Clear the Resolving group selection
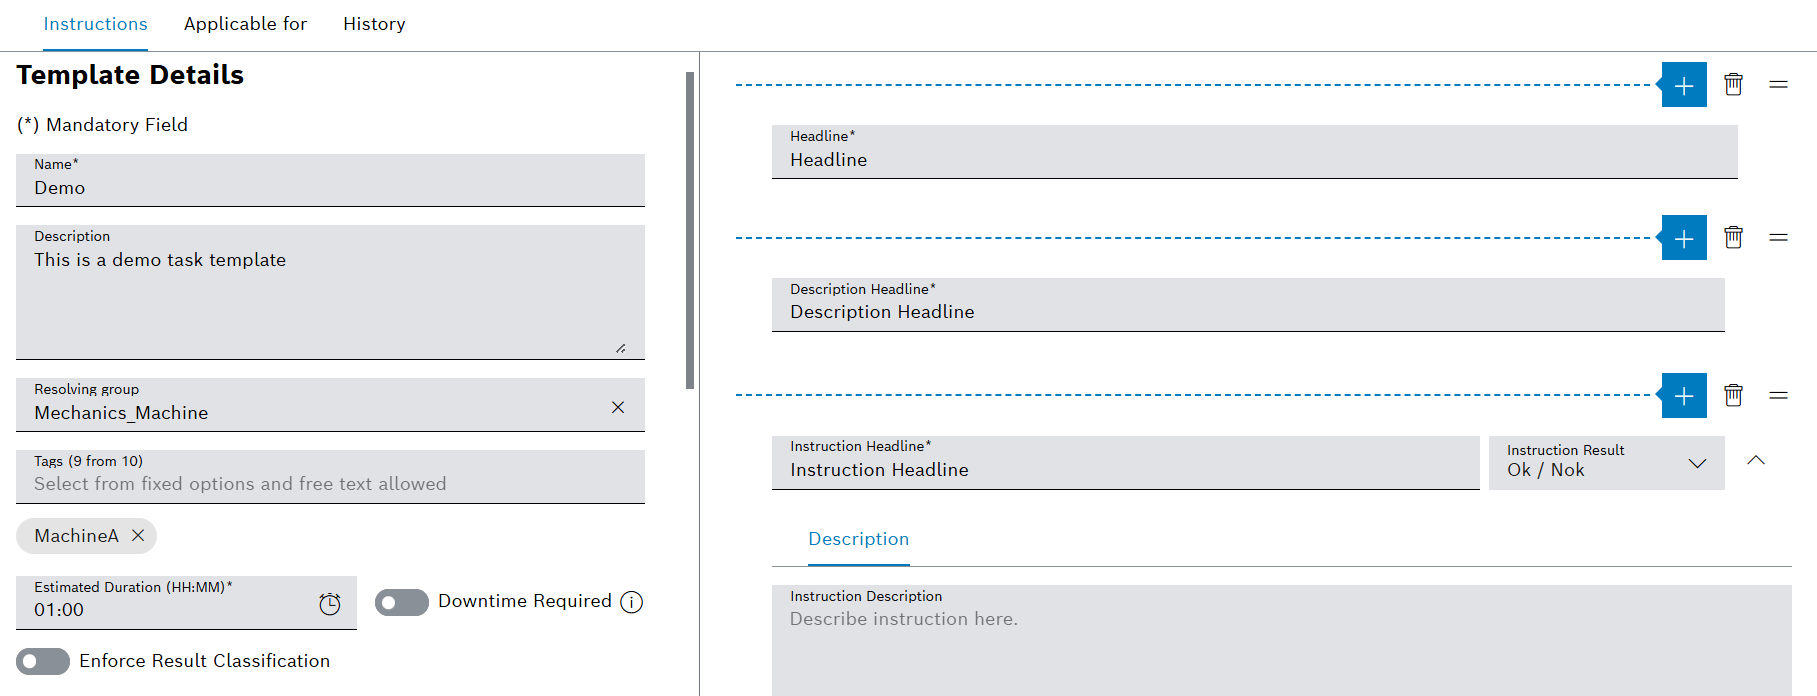Image resolution: width=1817 pixels, height=696 pixels. point(618,407)
